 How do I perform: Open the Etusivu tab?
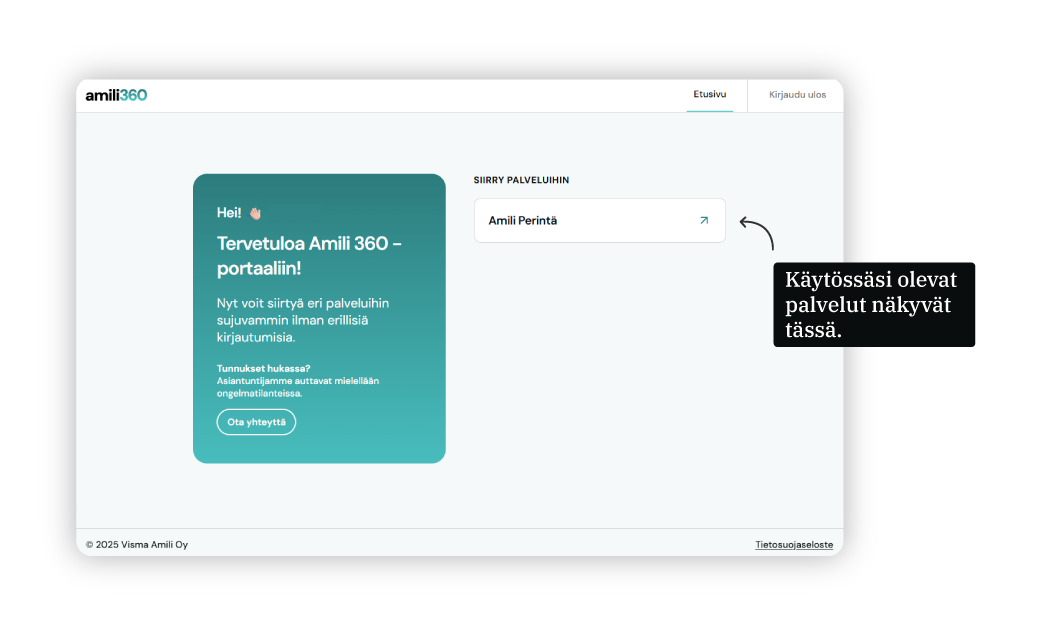tap(710, 94)
